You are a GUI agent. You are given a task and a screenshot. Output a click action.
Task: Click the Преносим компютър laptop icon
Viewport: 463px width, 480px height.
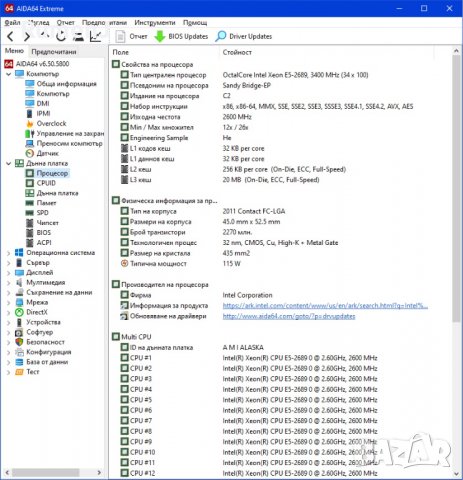tap(30, 144)
